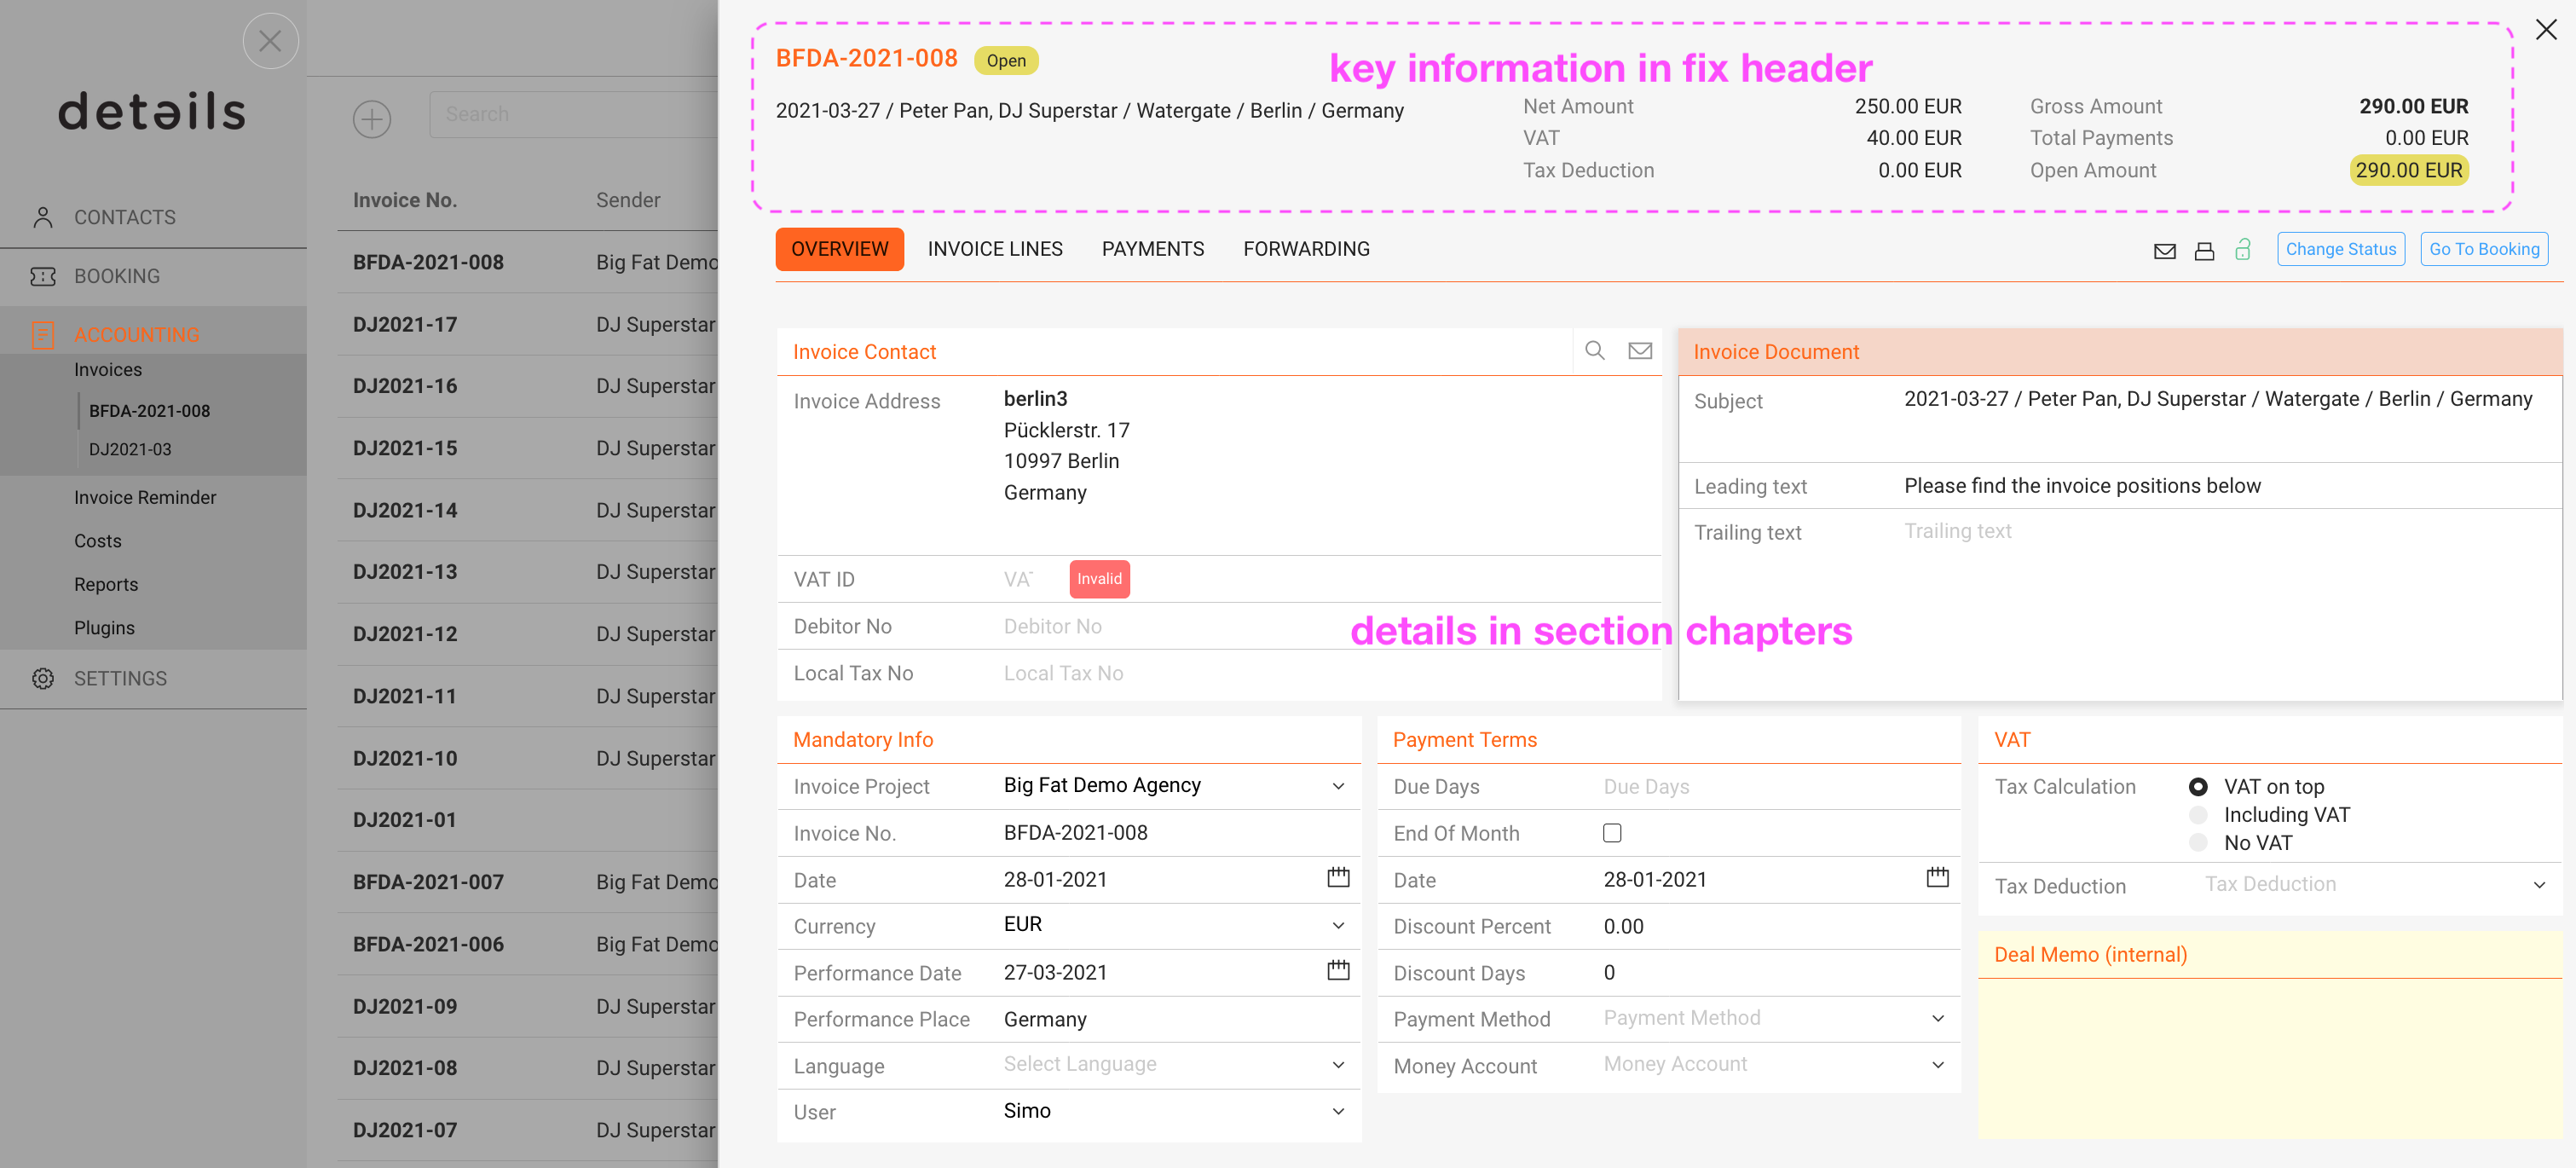The height and width of the screenshot is (1168, 2576).
Task: Click the Invoice No. column header
Action: pos(405,200)
